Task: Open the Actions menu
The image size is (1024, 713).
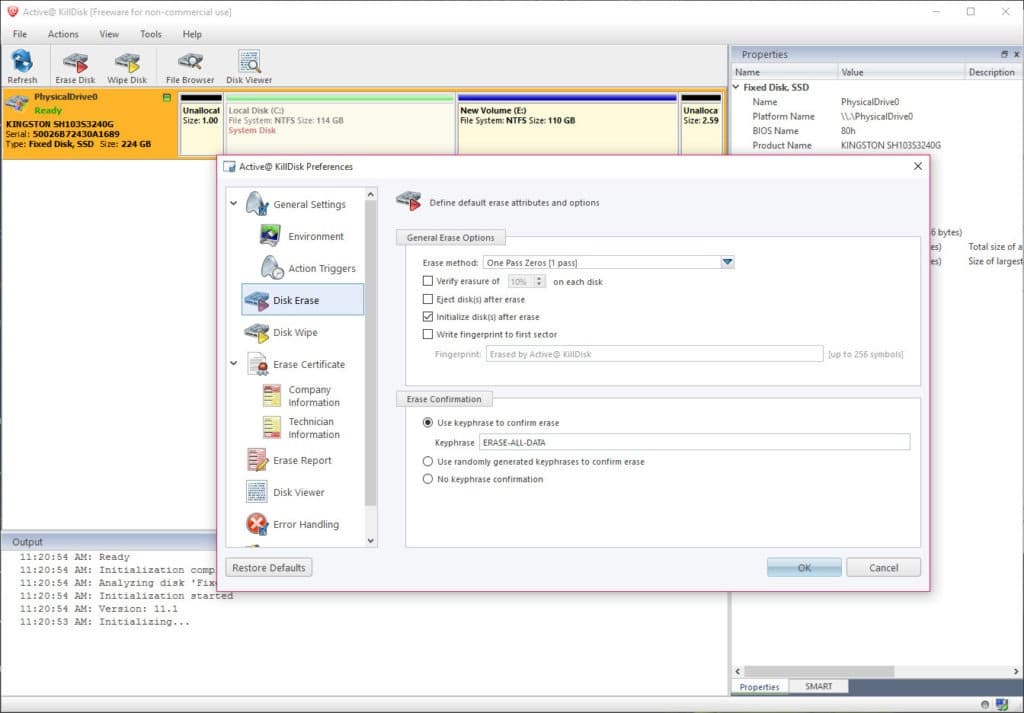Action: [x=63, y=34]
